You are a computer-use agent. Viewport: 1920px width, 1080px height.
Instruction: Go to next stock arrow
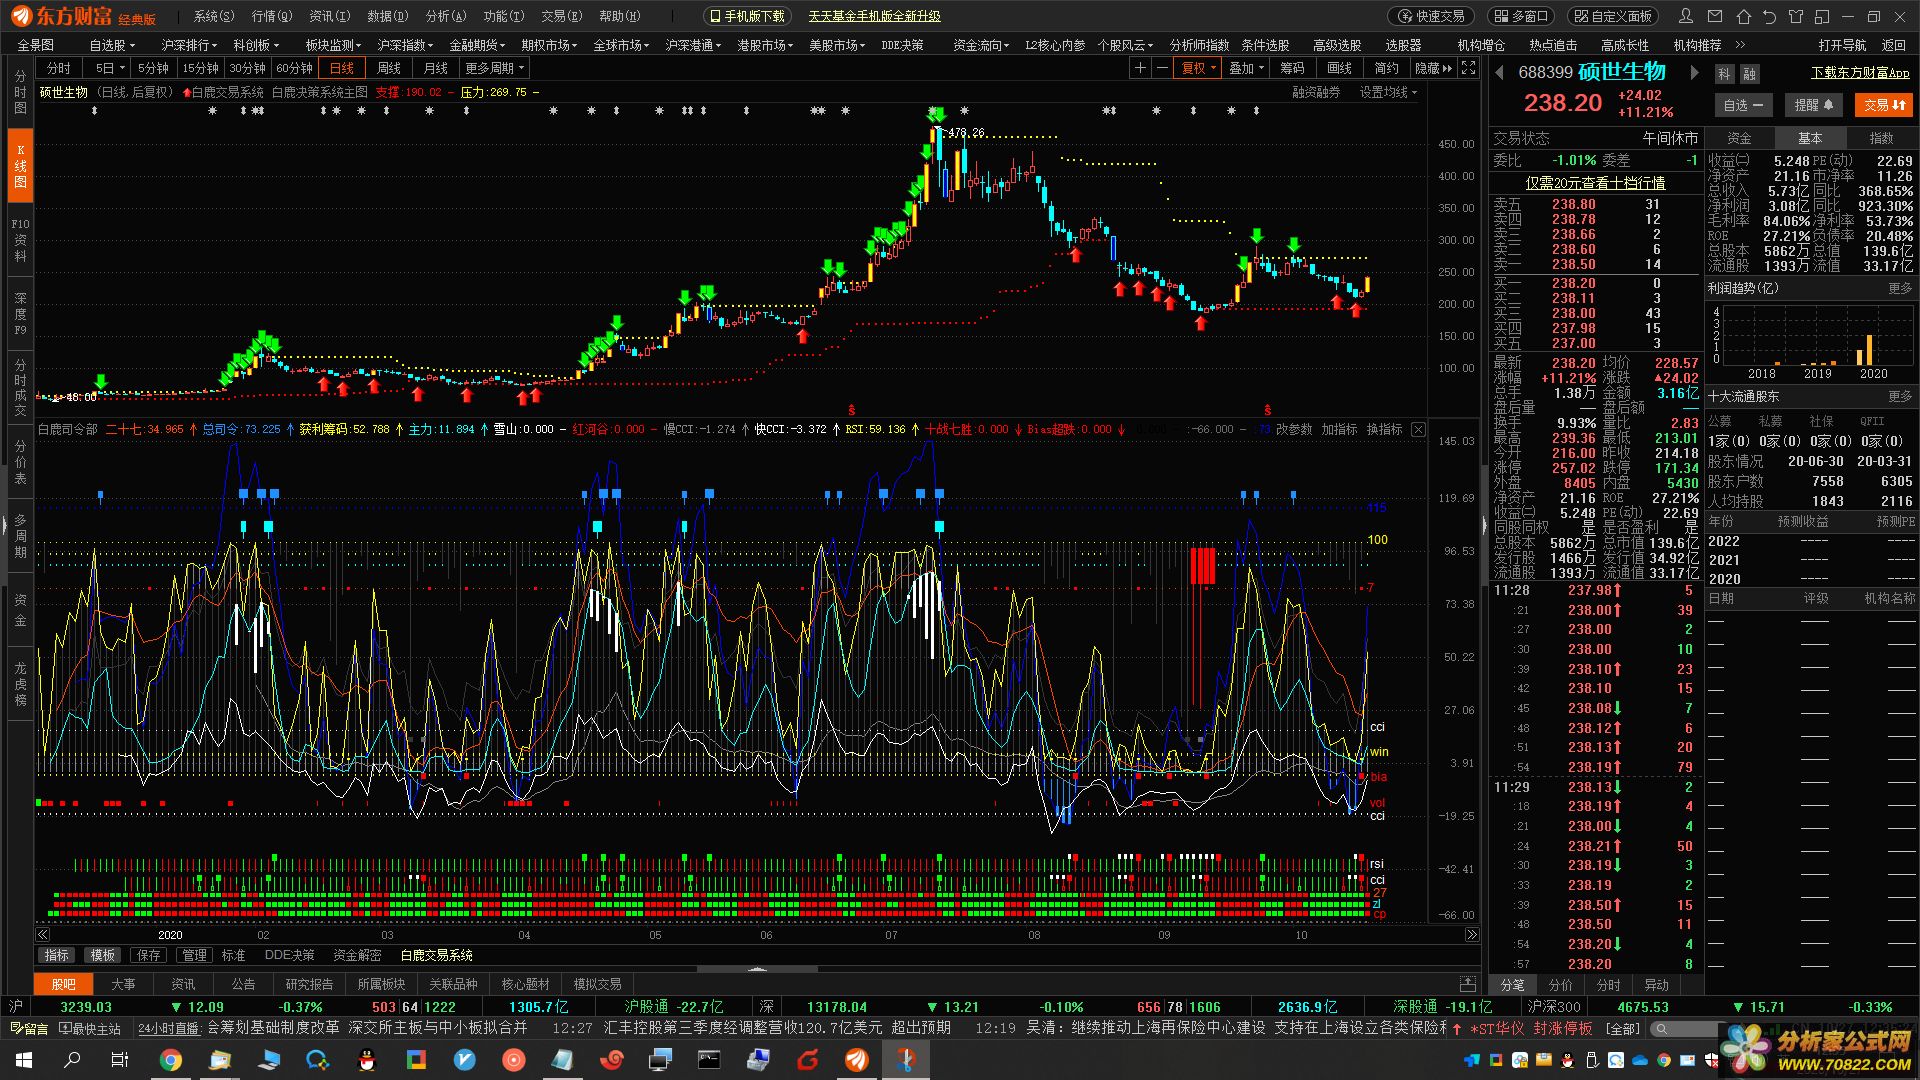[x=1694, y=72]
